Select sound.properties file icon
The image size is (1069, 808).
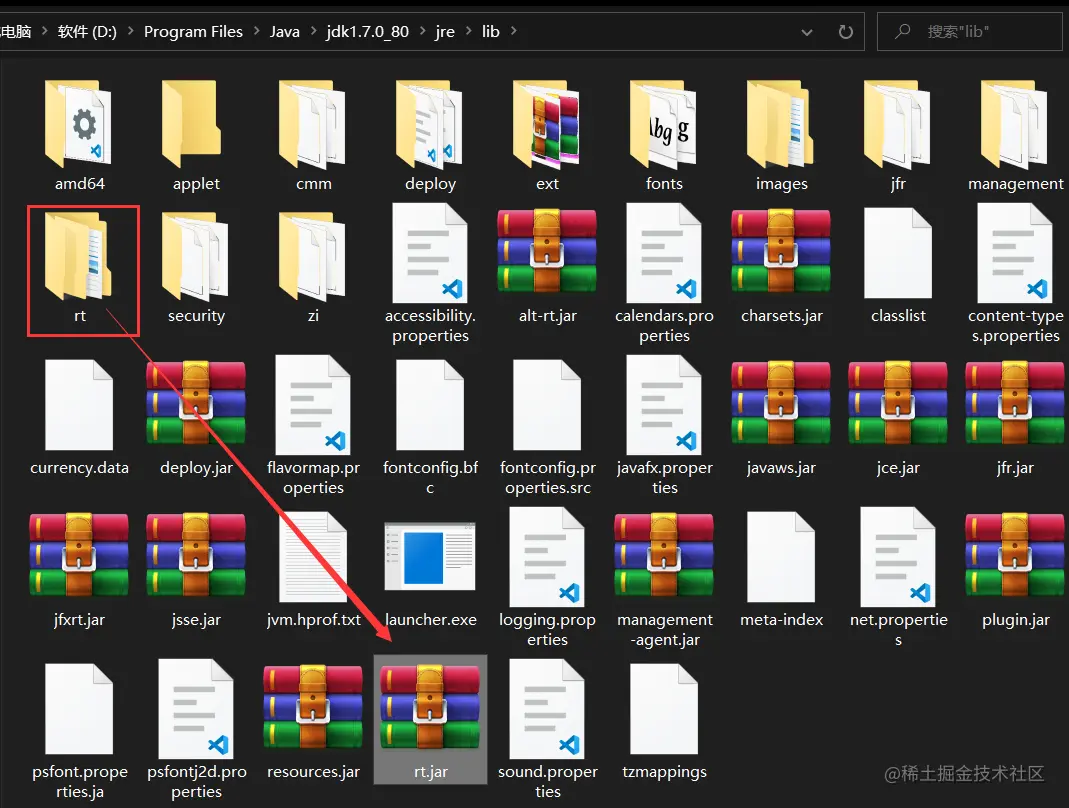click(547, 709)
